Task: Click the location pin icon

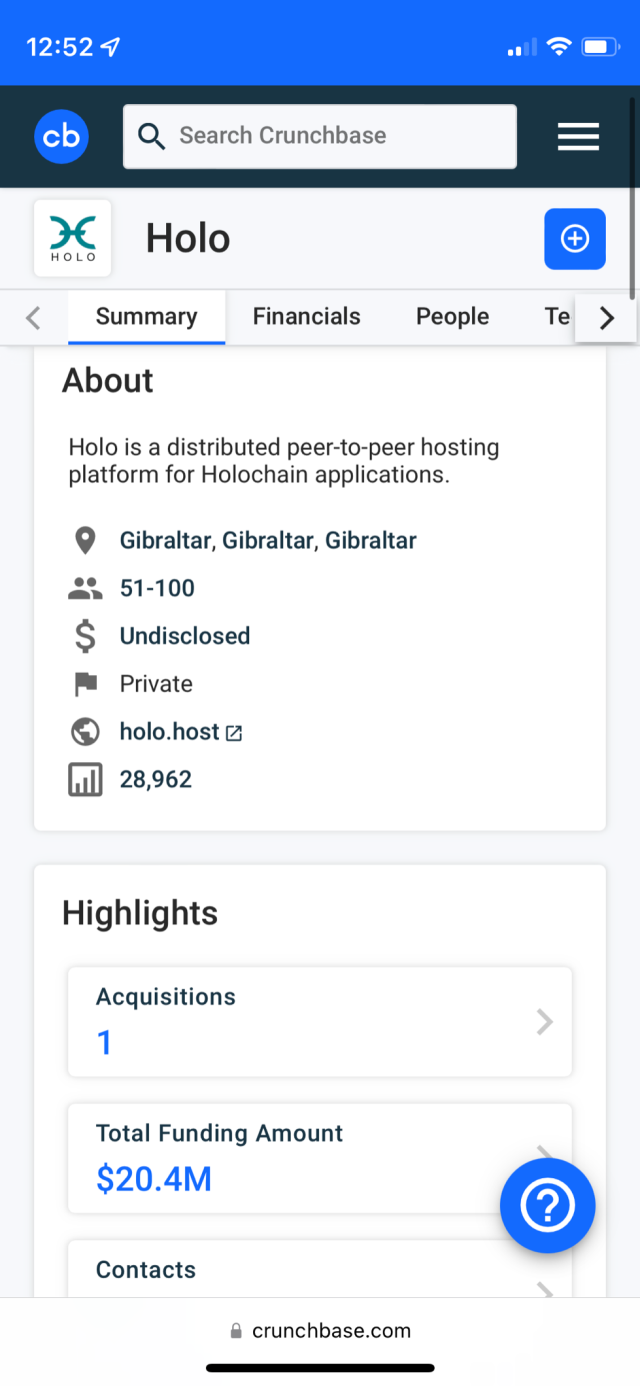Action: (85, 541)
